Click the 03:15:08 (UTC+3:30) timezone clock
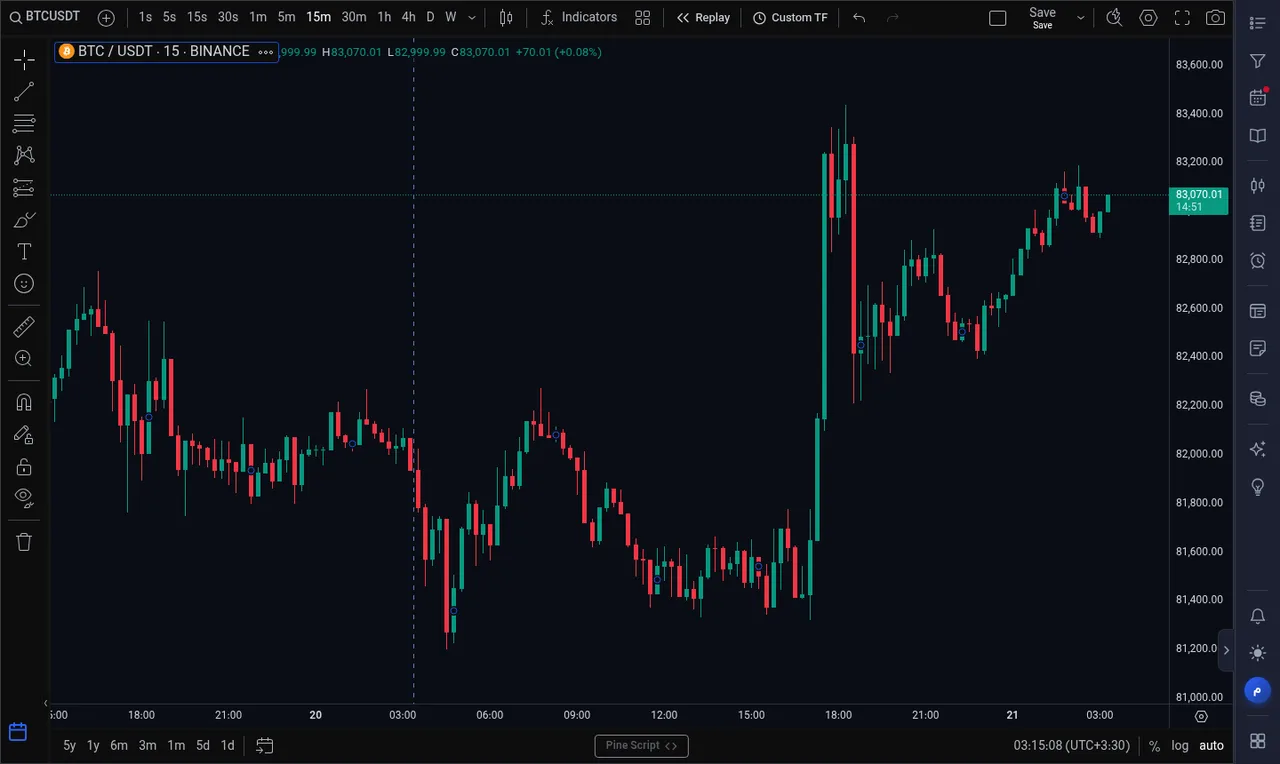 point(1072,746)
